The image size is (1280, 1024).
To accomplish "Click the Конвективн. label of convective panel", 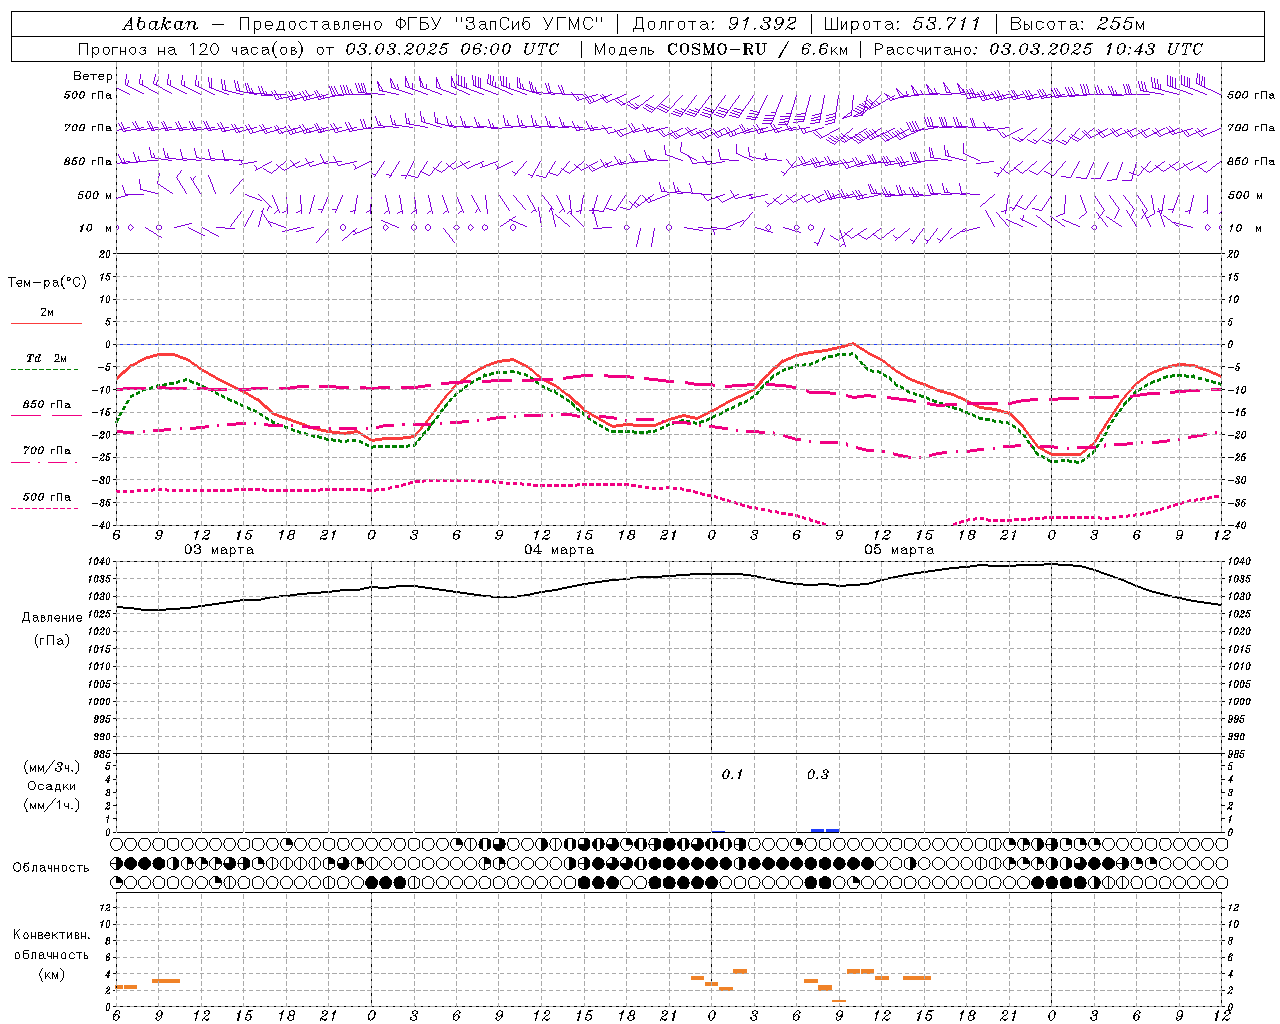I will point(51,935).
